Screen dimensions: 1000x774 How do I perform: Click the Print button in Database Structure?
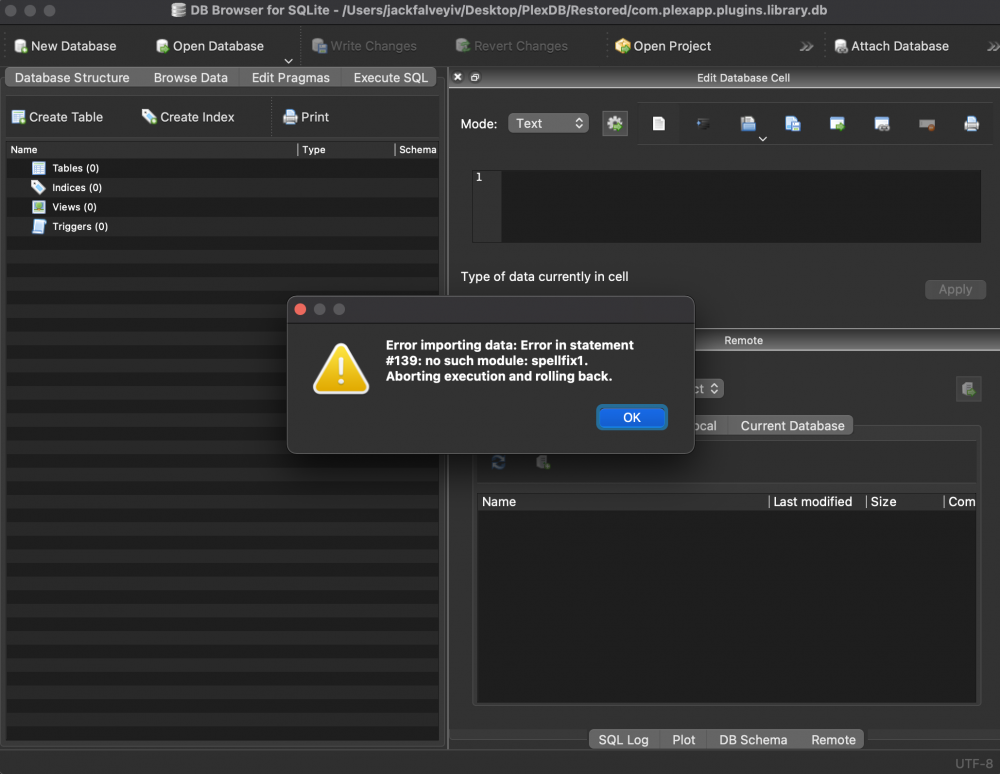coord(306,117)
